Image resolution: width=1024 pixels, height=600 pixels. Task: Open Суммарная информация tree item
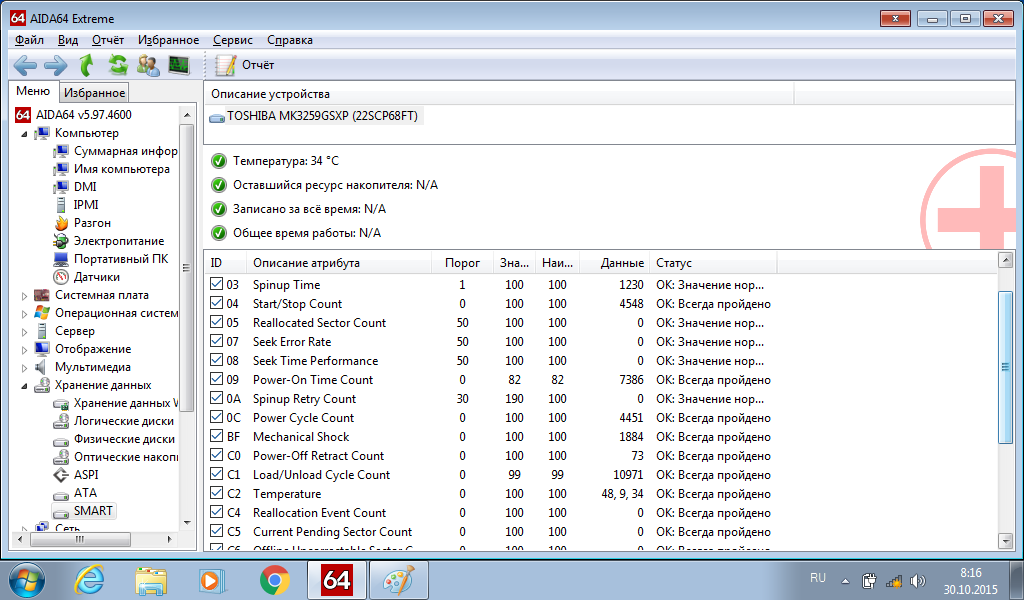[116, 151]
